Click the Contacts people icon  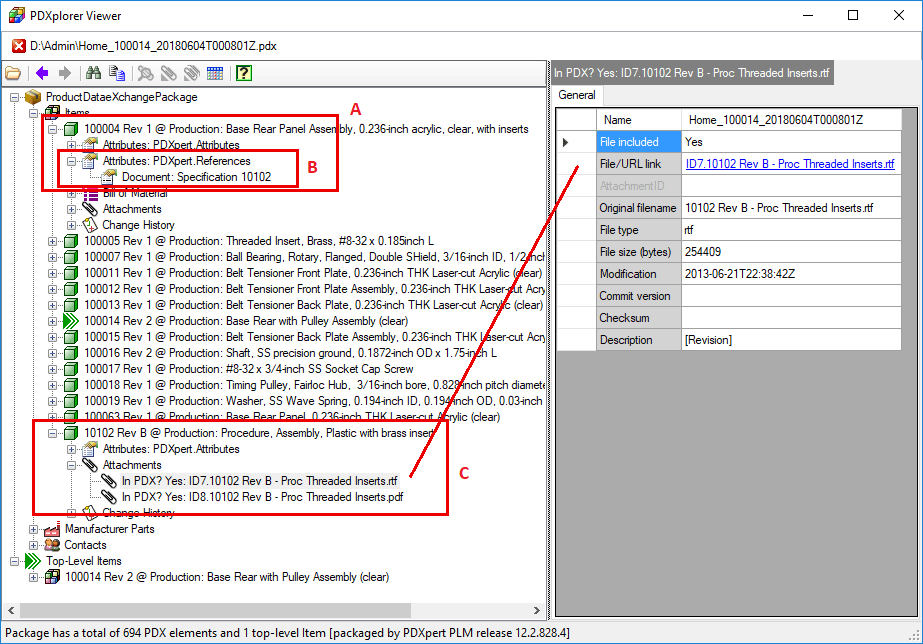tap(52, 545)
